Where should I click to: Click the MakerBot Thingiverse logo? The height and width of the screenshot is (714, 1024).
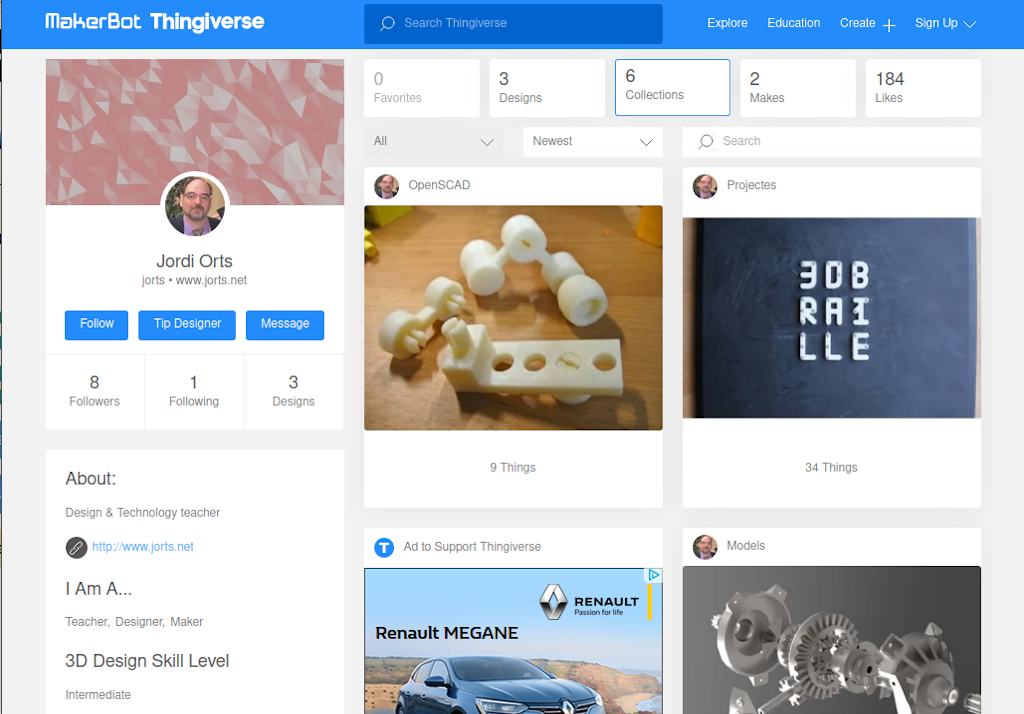pos(155,22)
